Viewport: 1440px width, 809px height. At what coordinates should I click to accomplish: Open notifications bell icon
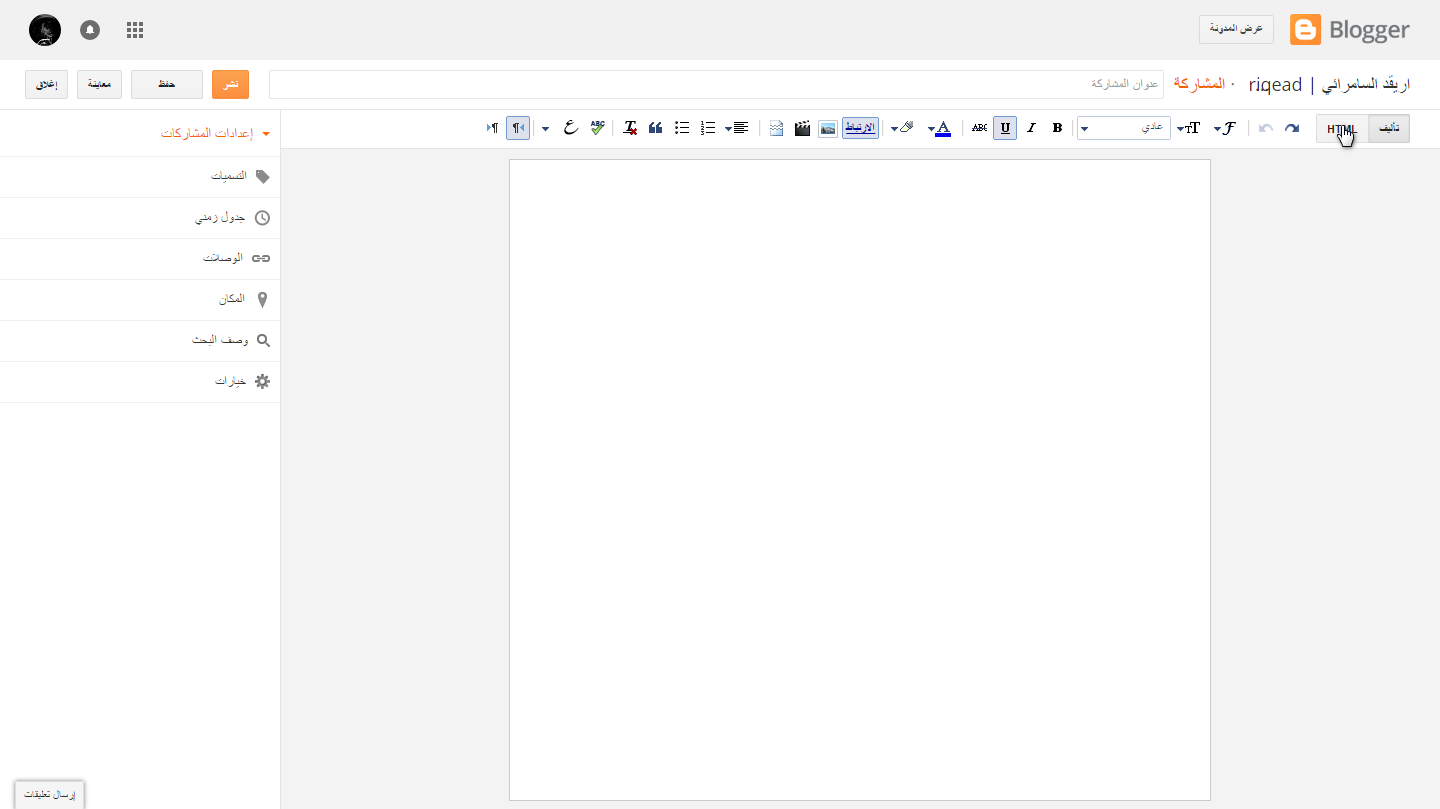[x=90, y=30]
